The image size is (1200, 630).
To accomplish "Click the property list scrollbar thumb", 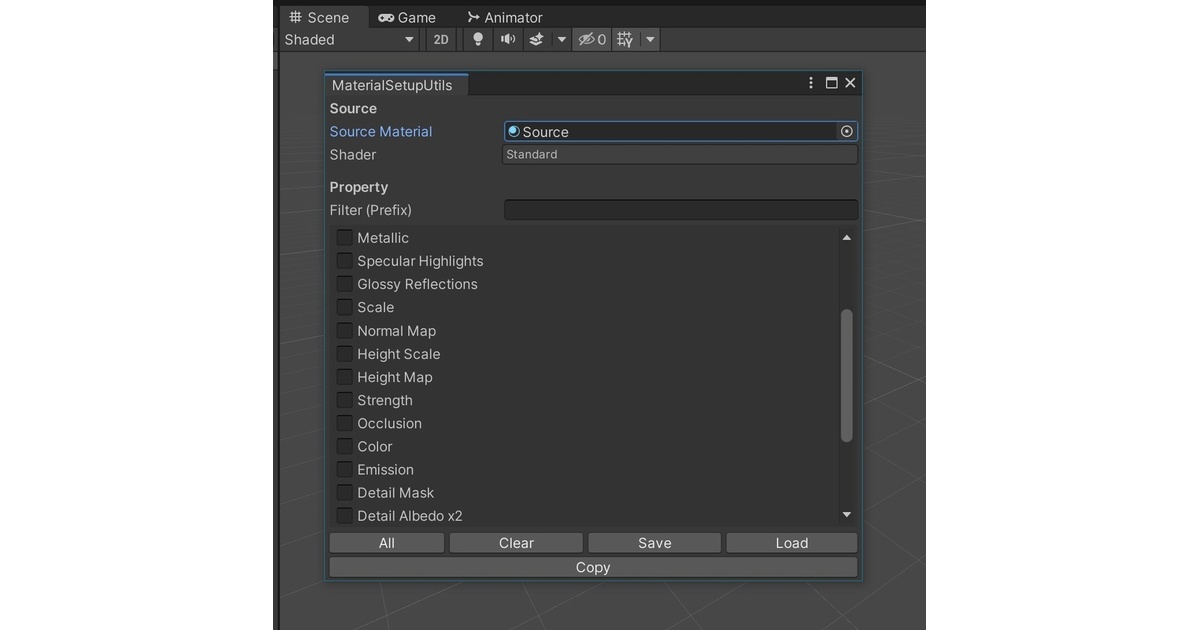I will (x=846, y=375).
